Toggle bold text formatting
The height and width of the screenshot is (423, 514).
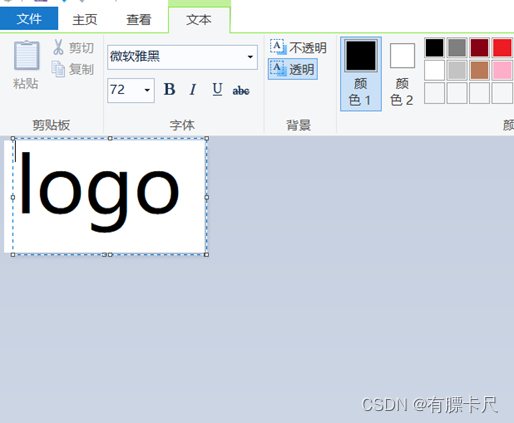(170, 90)
